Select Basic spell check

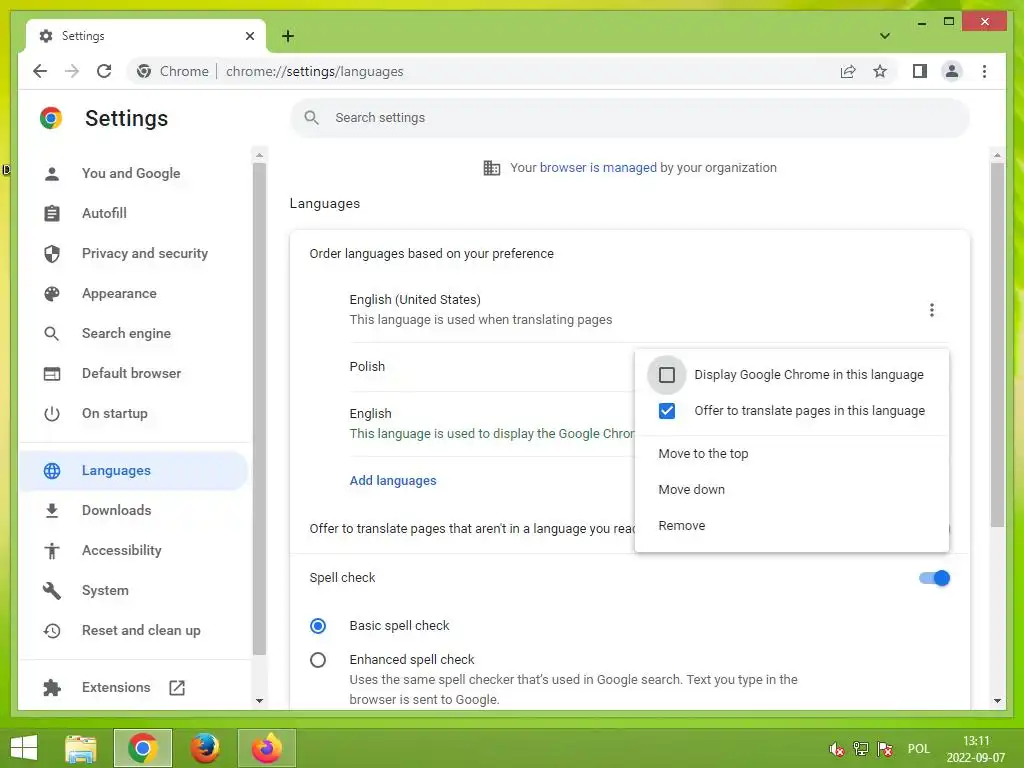318,626
